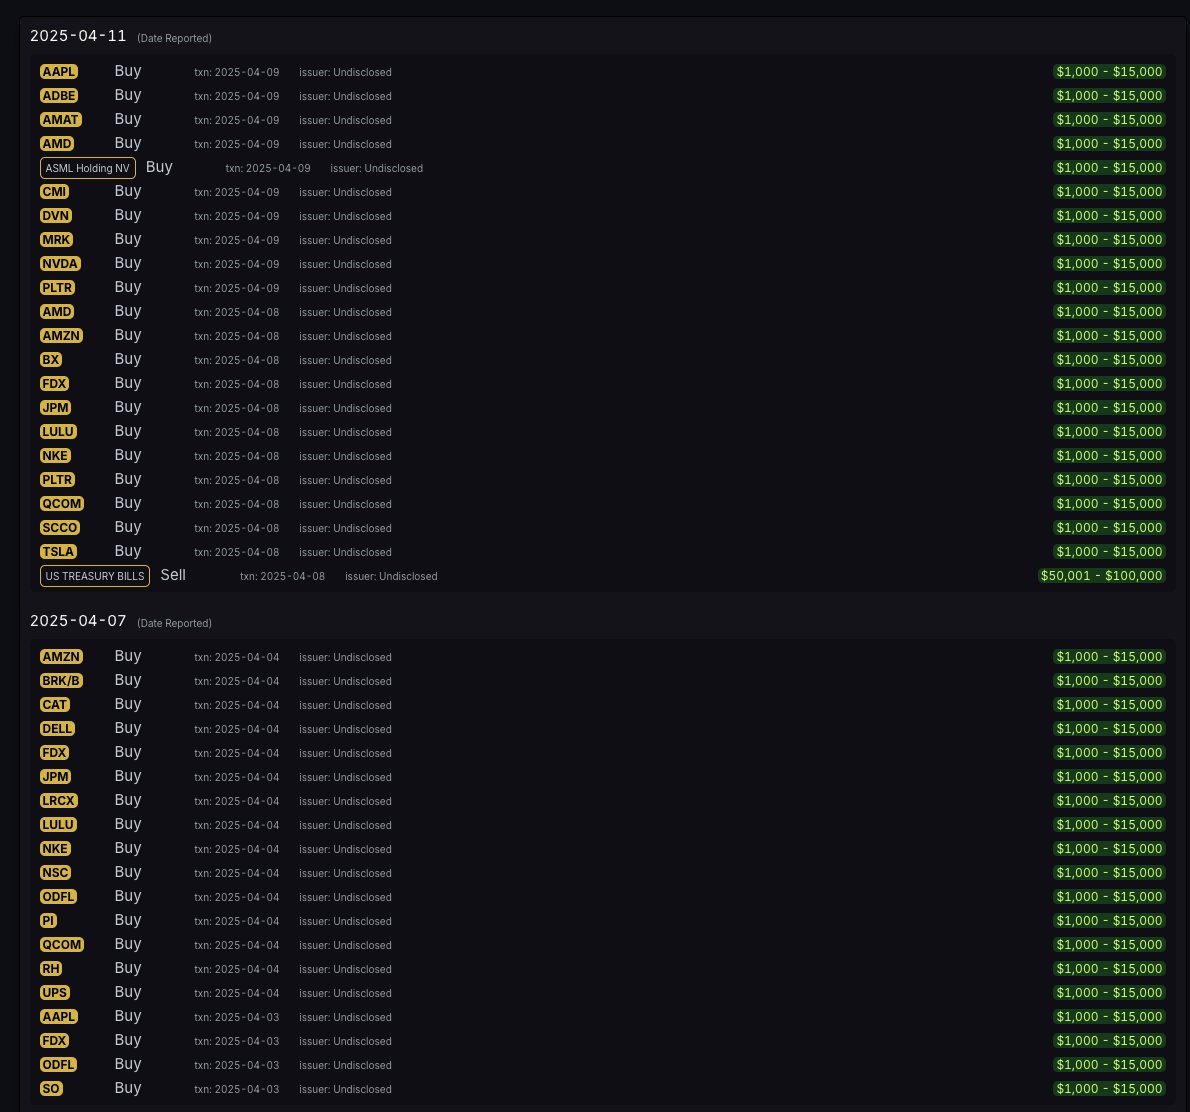Image resolution: width=1190 pixels, height=1112 pixels.
Task: Open the AAPL ticker dated 2025-04-09
Action: pos(58,72)
